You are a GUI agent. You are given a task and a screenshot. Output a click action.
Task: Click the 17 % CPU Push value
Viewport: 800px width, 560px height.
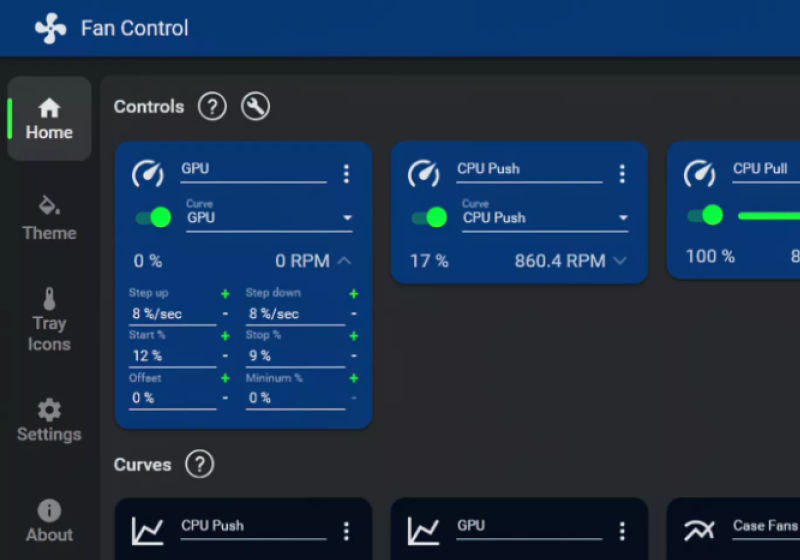click(429, 261)
